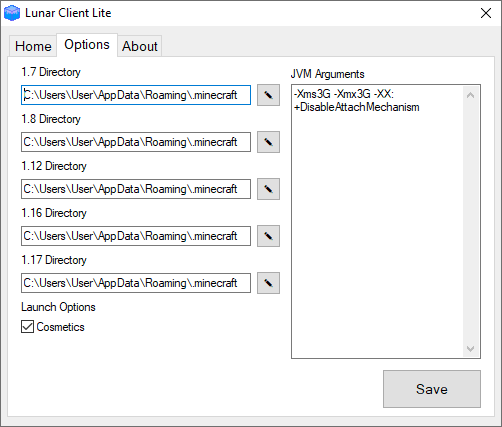
Task: Click the JVM Arguments scrollbar down arrow
Action: tap(471, 349)
